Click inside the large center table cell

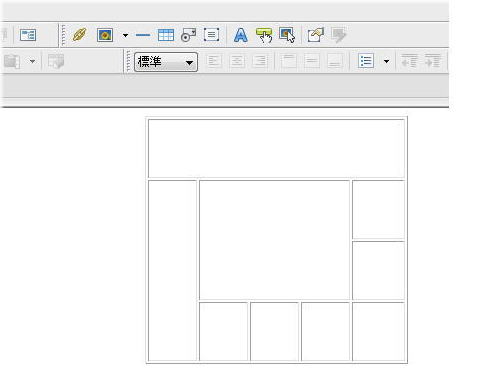pyautogui.click(x=274, y=240)
